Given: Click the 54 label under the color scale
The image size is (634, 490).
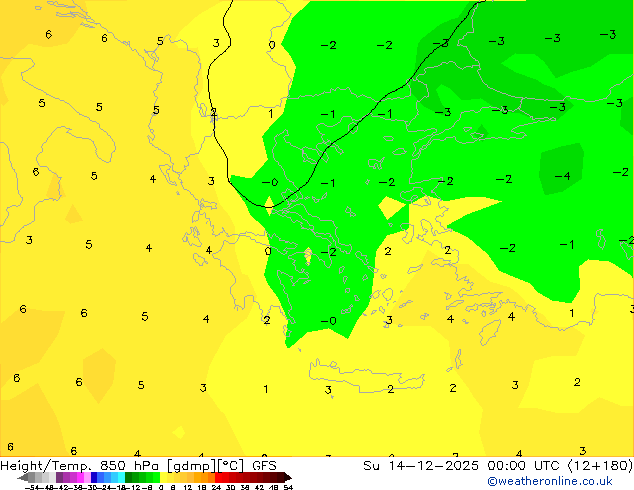Looking at the screenshot, I should point(288,487).
